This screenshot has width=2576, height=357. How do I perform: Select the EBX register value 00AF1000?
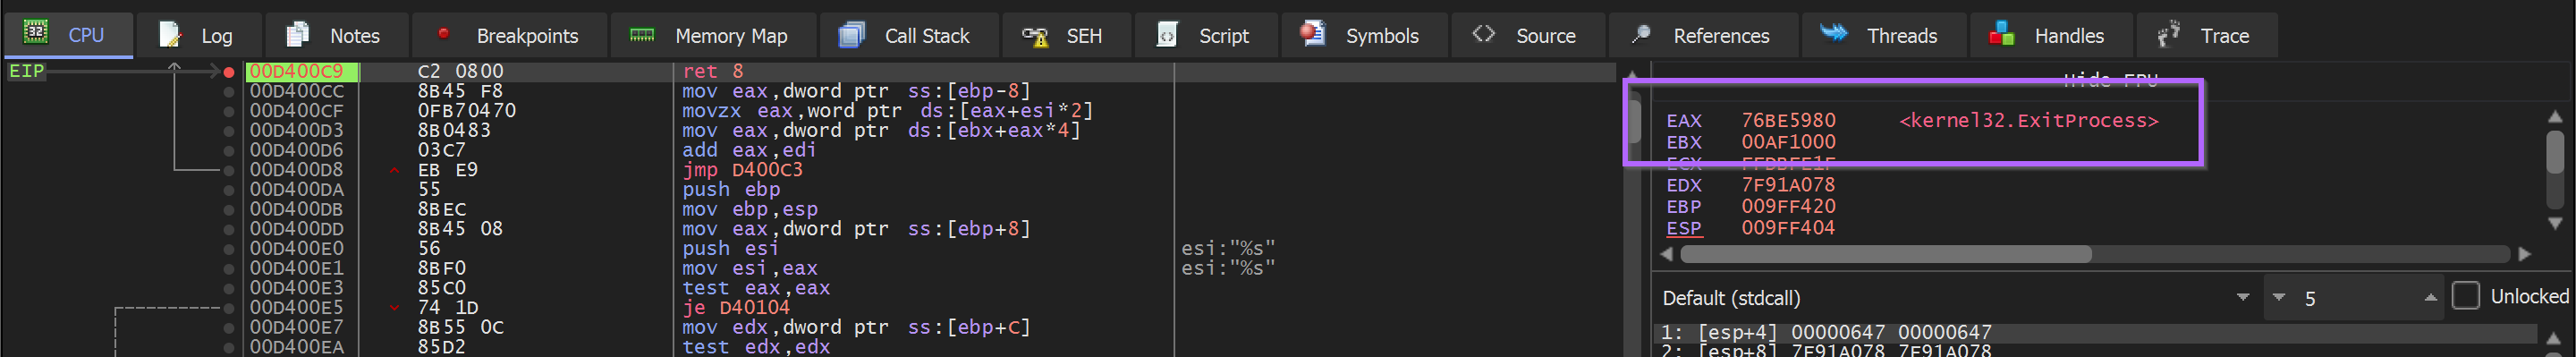coord(1789,142)
